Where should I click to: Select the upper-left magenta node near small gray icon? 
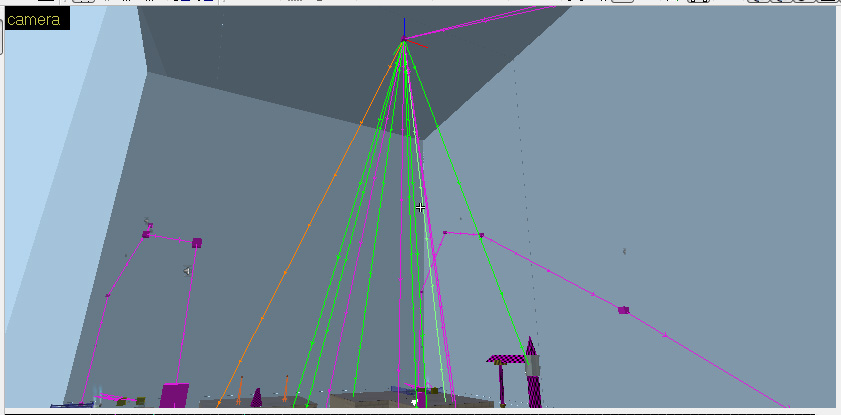[146, 235]
